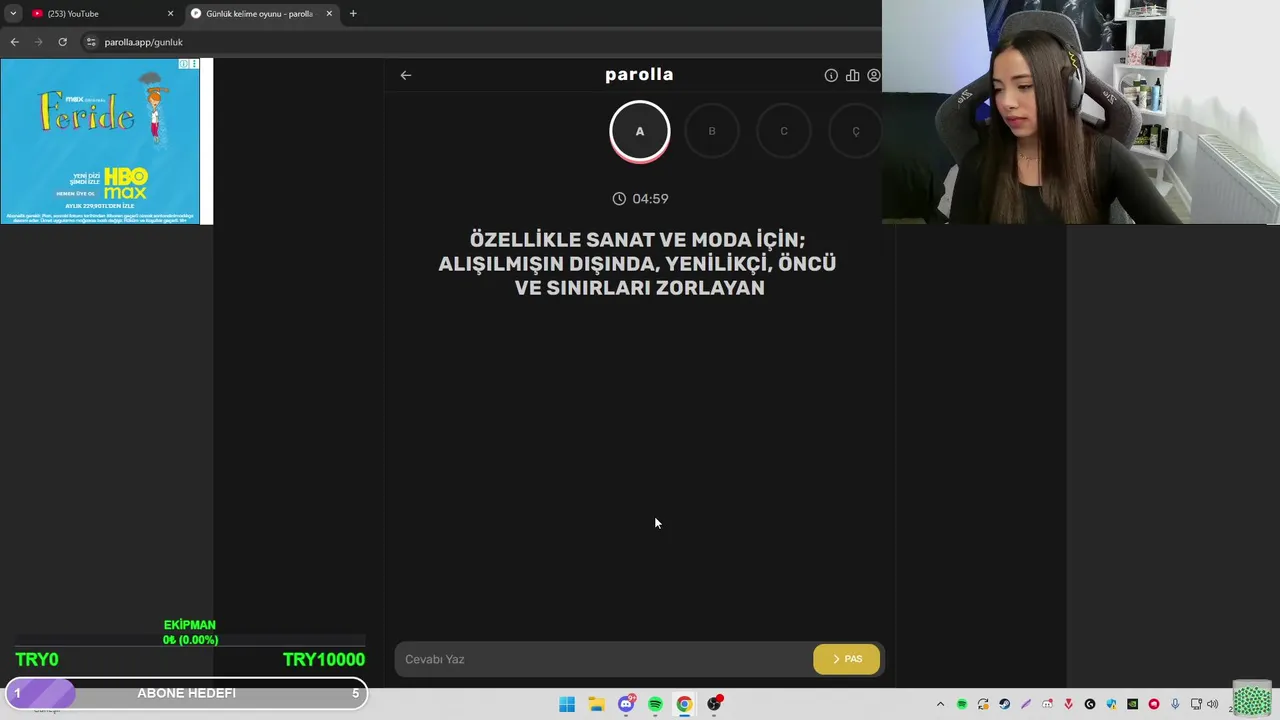Switch to the (253) YouTube tab

pos(103,14)
